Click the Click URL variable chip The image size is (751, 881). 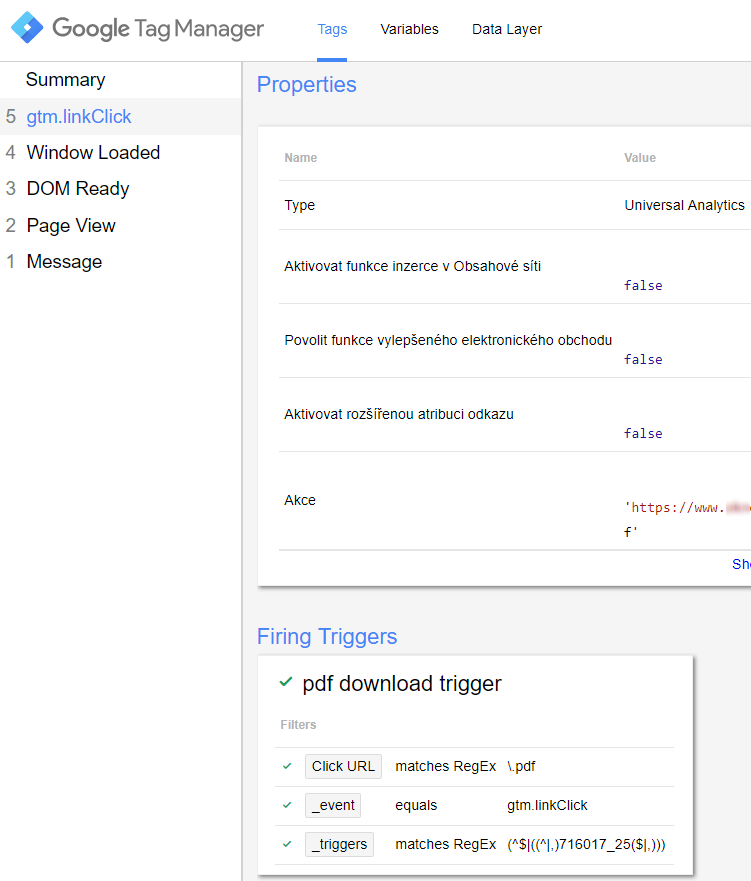[343, 766]
